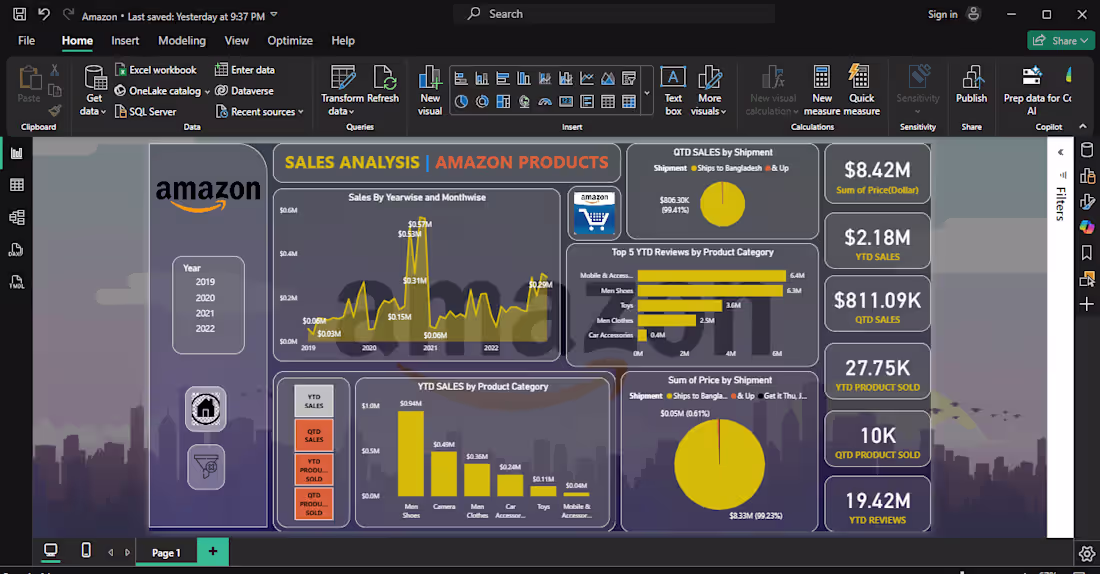Click the YTD SALES bookmark button

(314, 401)
